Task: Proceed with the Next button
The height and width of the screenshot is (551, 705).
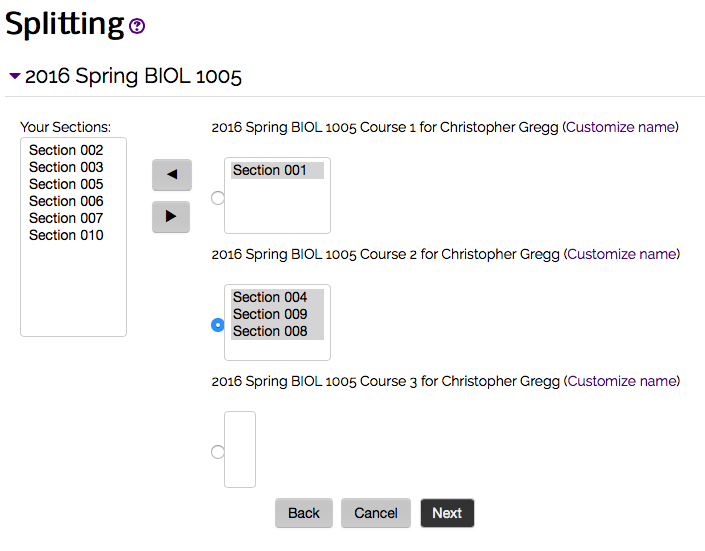Action: click(x=447, y=513)
